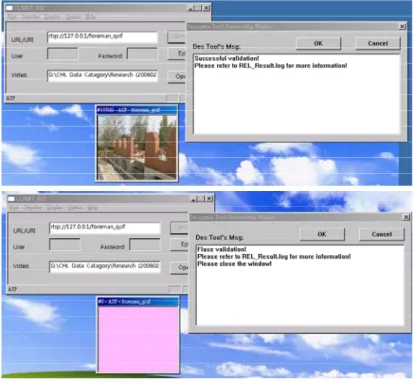The width and height of the screenshot is (413, 382).
Task: Open the Help menu in the upper player window
Action: [90, 16]
